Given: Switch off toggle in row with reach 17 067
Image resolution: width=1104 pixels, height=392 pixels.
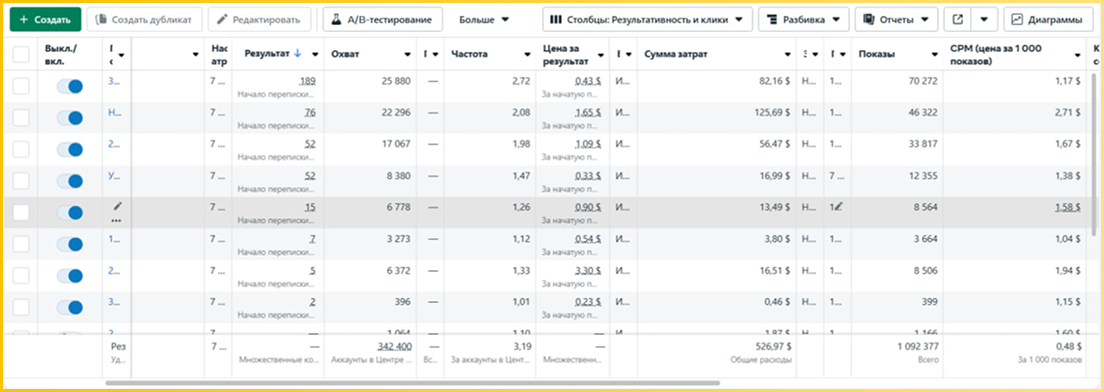Looking at the screenshot, I should tap(70, 149).
